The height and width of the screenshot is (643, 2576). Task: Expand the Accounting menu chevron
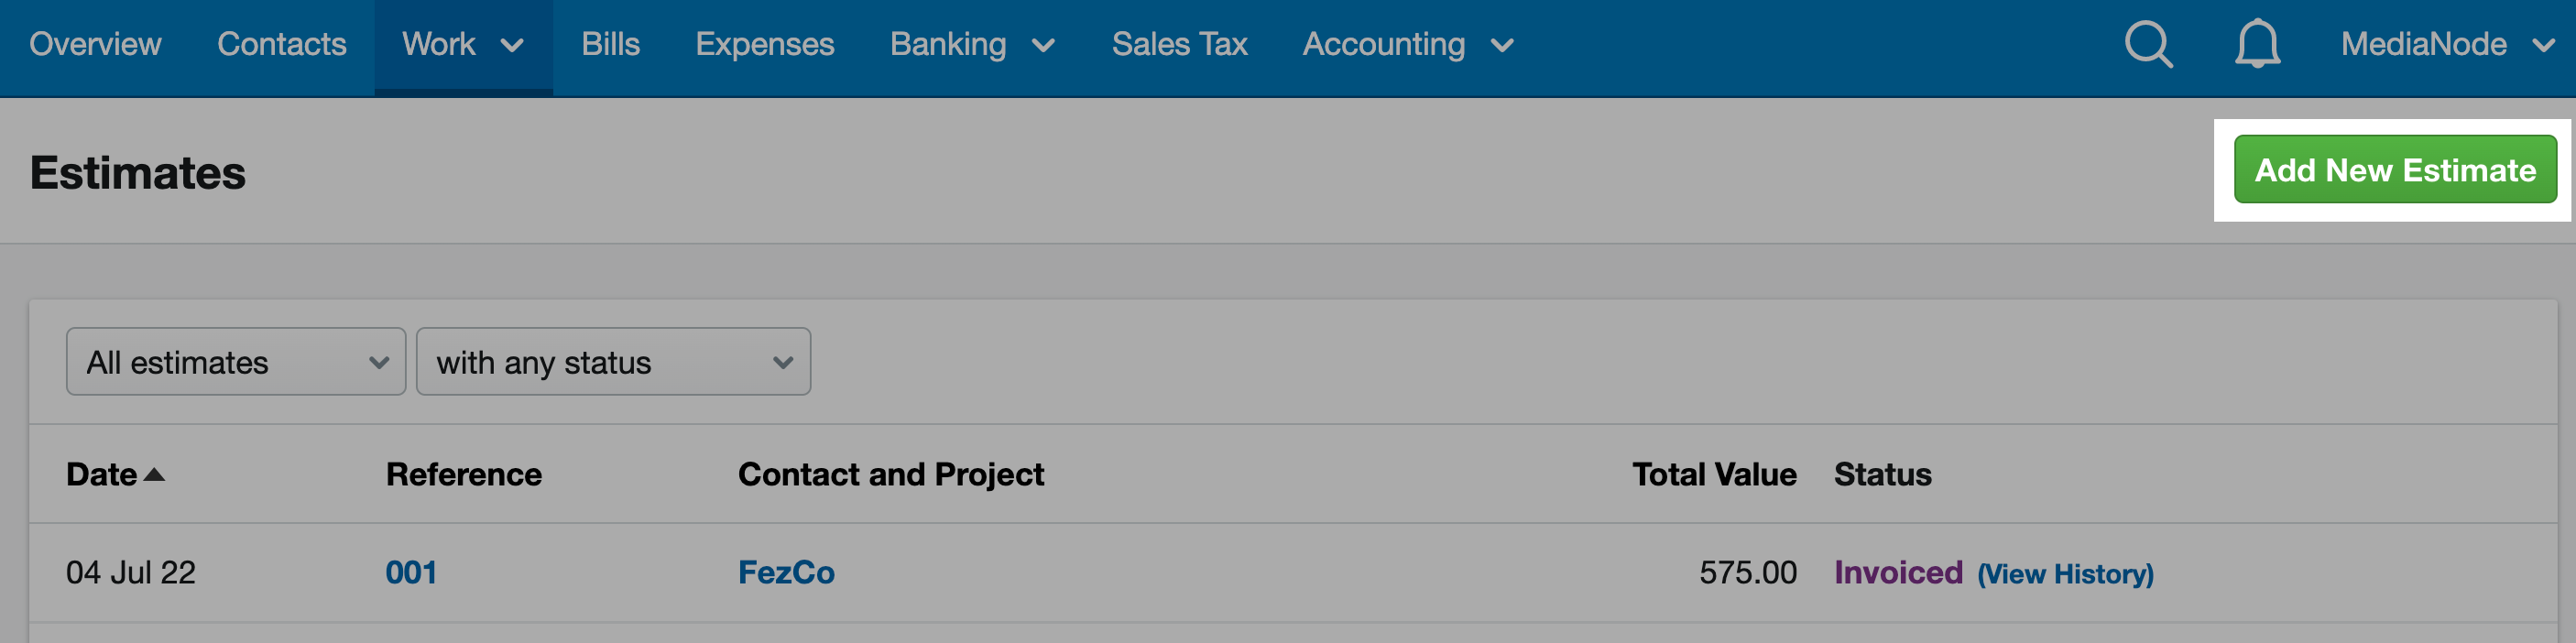click(x=1502, y=46)
